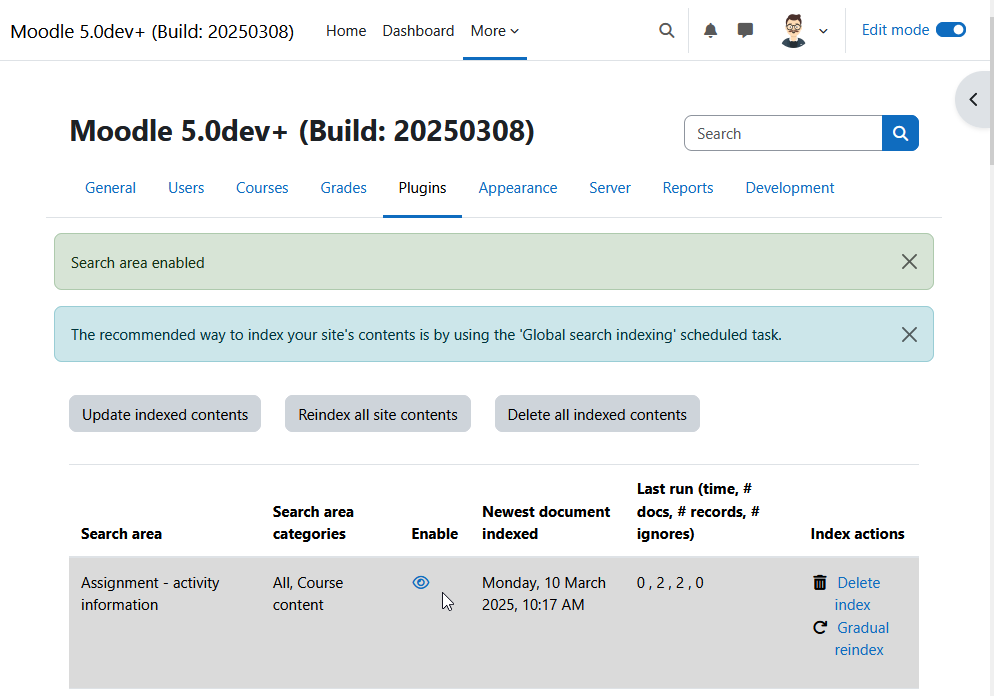This screenshot has height=696, width=994.
Task: Click the 'Search area categories' column header
Action: coord(313,522)
